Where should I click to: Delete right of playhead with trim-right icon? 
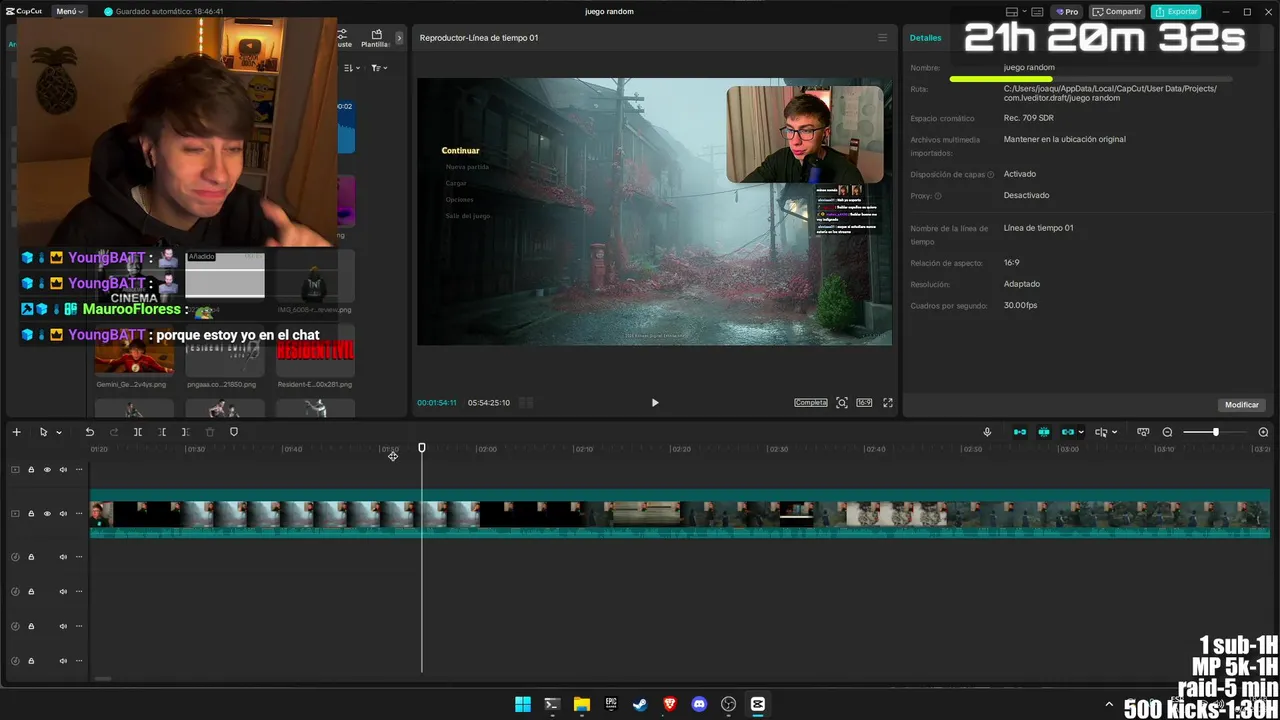(185, 432)
